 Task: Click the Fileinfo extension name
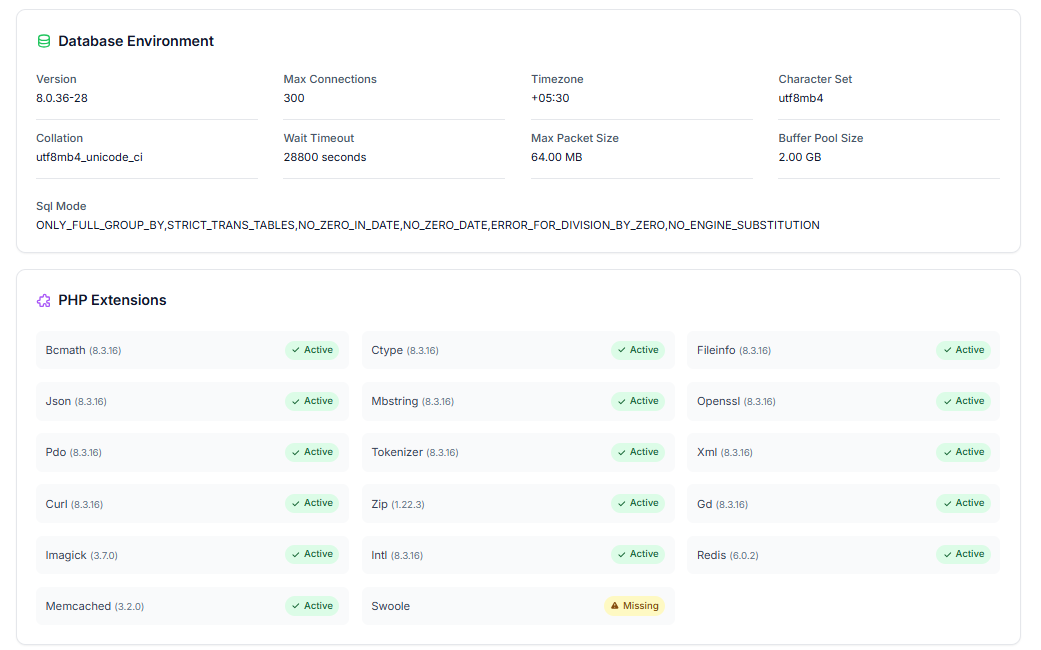coord(716,350)
